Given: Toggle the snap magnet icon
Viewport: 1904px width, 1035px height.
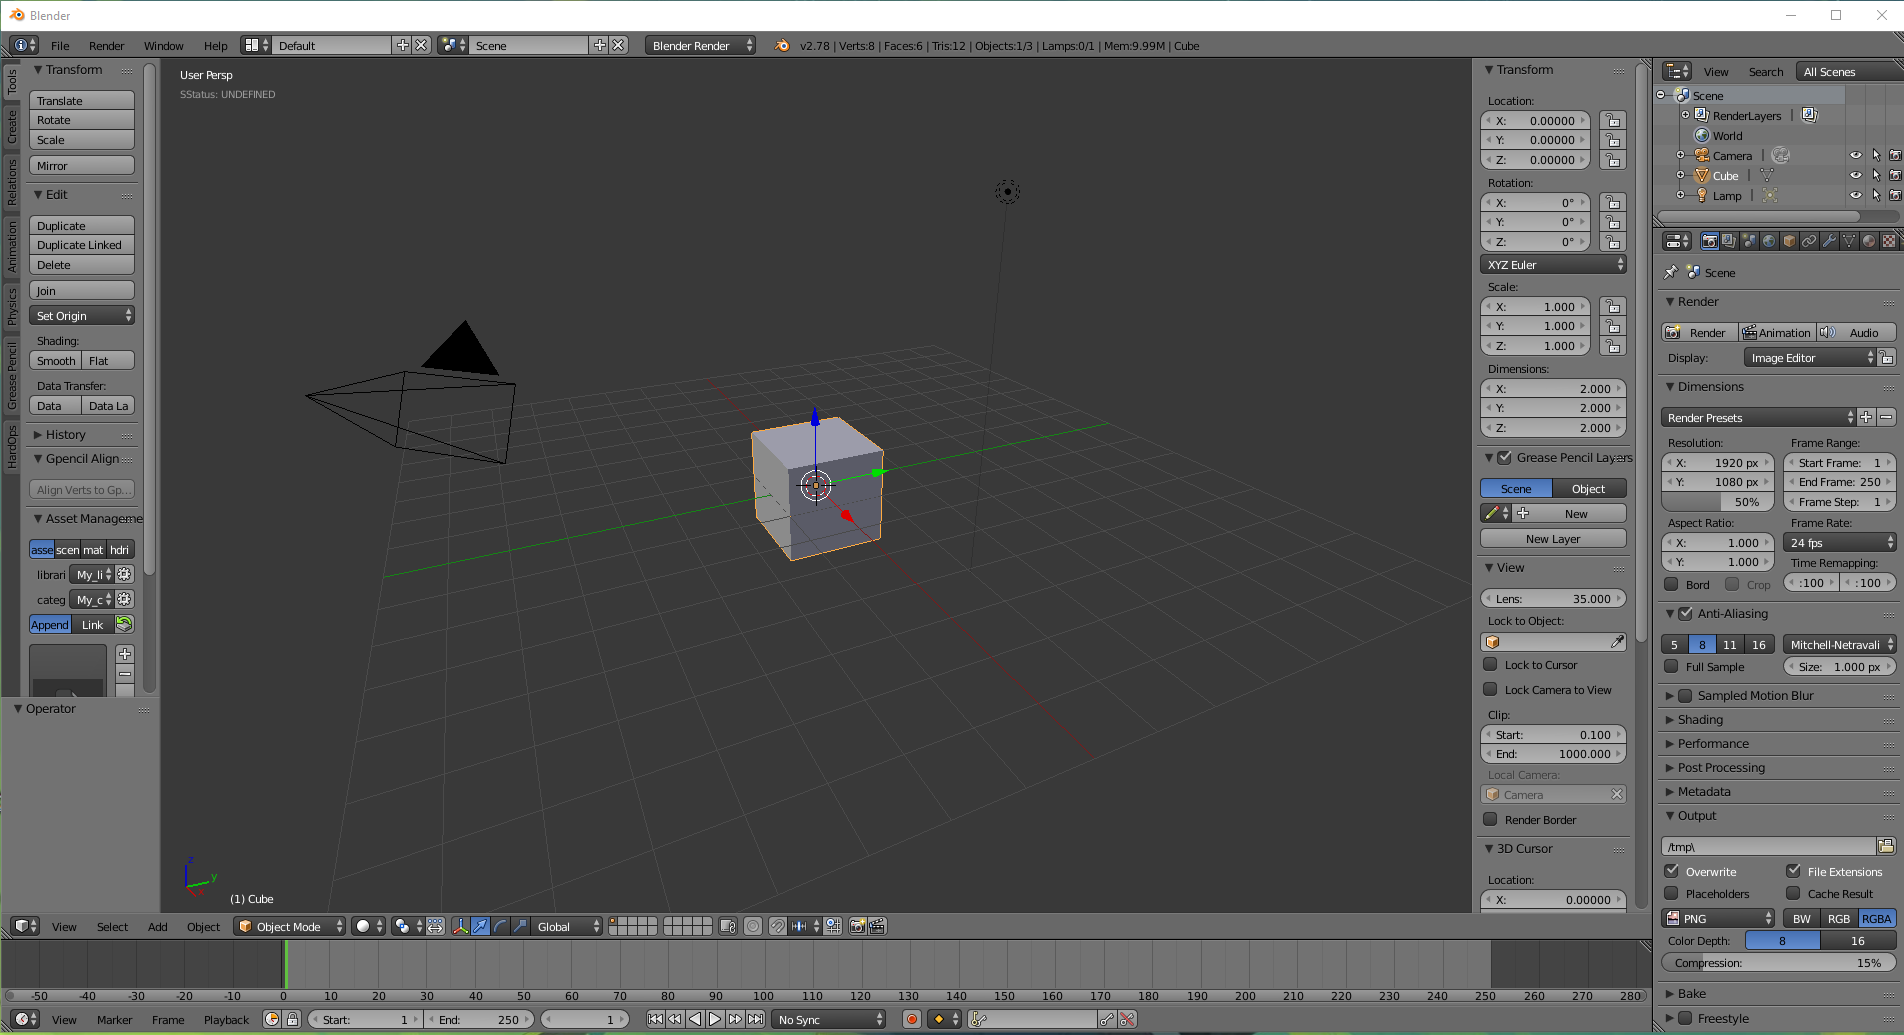Looking at the screenshot, I should click(x=777, y=926).
